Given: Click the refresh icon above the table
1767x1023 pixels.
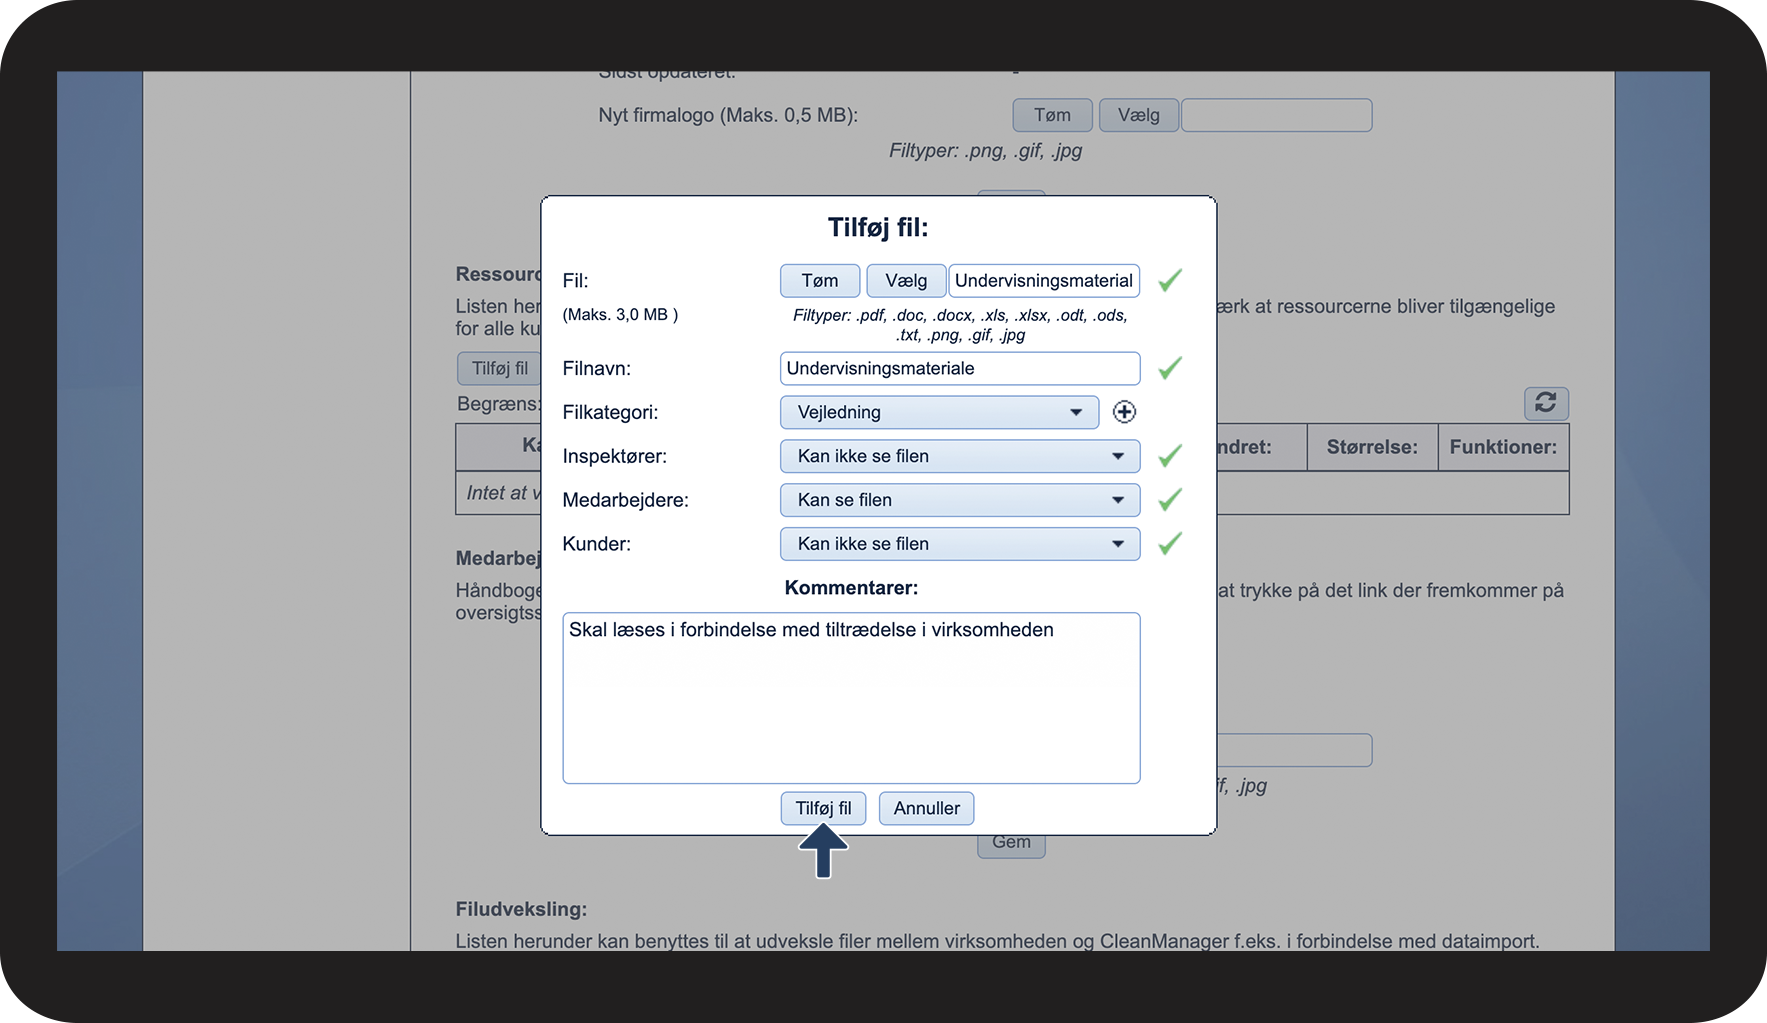Looking at the screenshot, I should tap(1545, 403).
